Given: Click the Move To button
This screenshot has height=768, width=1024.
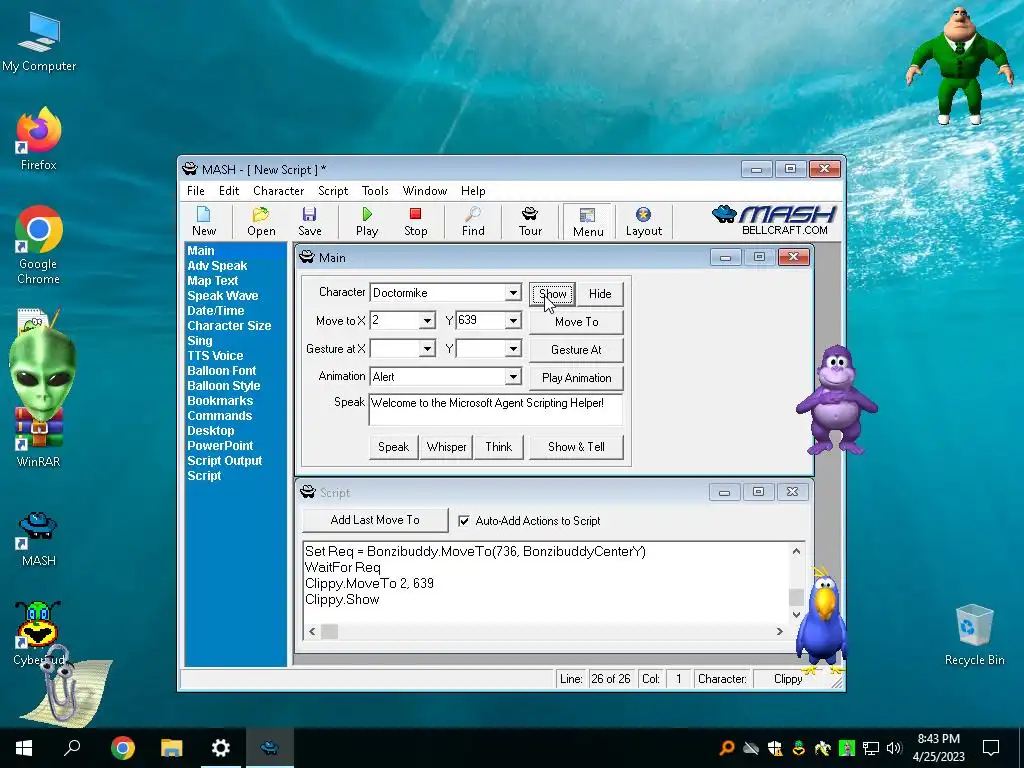Looking at the screenshot, I should 576,322.
